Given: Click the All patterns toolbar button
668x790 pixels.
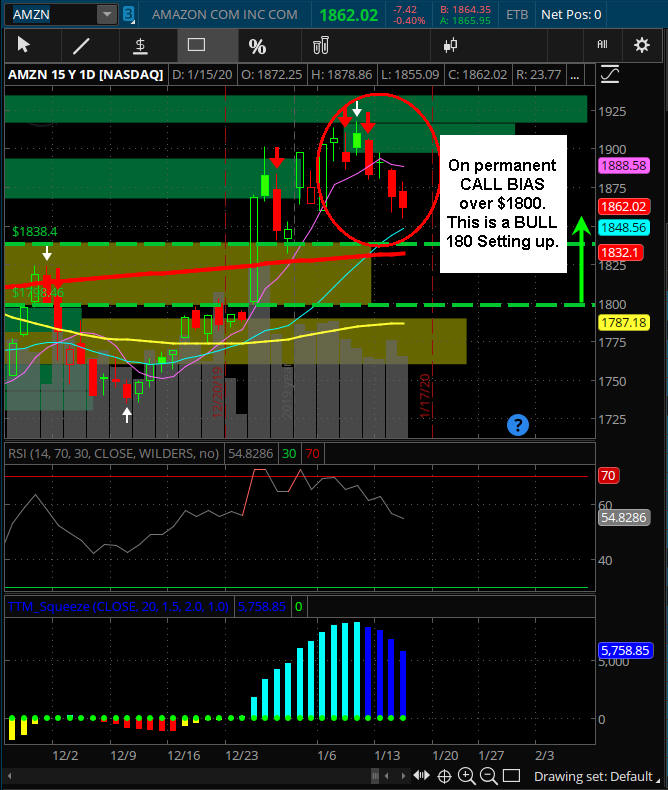Looking at the screenshot, I should click(602, 45).
